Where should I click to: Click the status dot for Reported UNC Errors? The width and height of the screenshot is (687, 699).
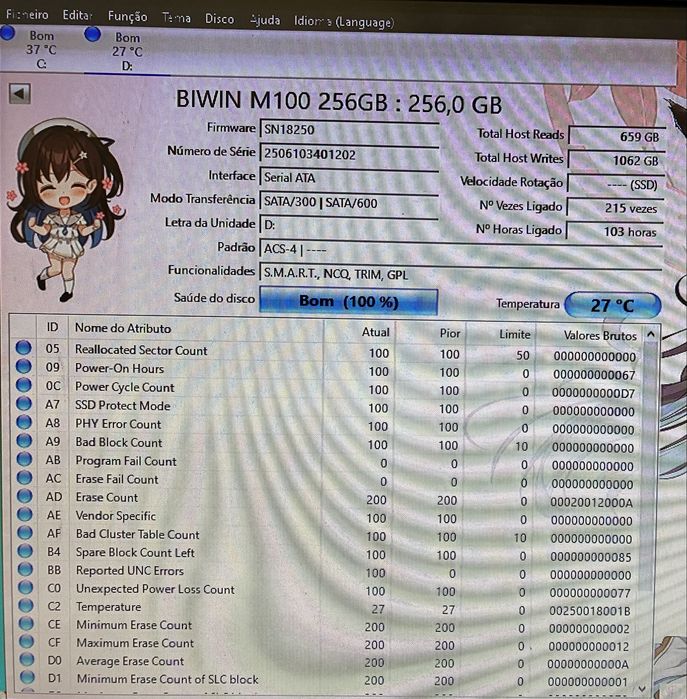click(25, 569)
